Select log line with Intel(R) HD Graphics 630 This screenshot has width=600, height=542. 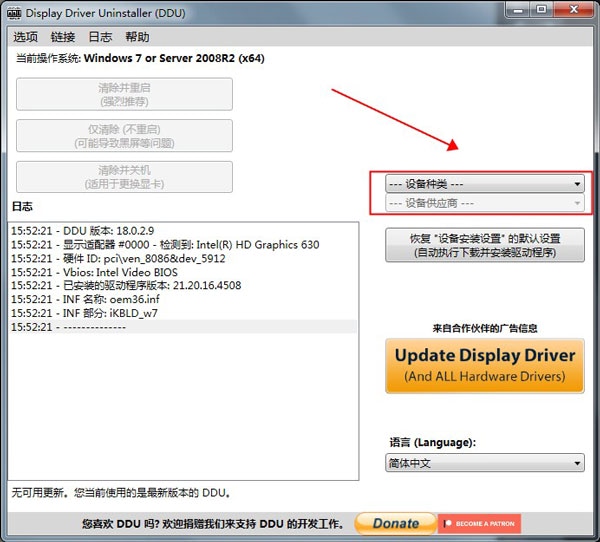(x=184, y=245)
